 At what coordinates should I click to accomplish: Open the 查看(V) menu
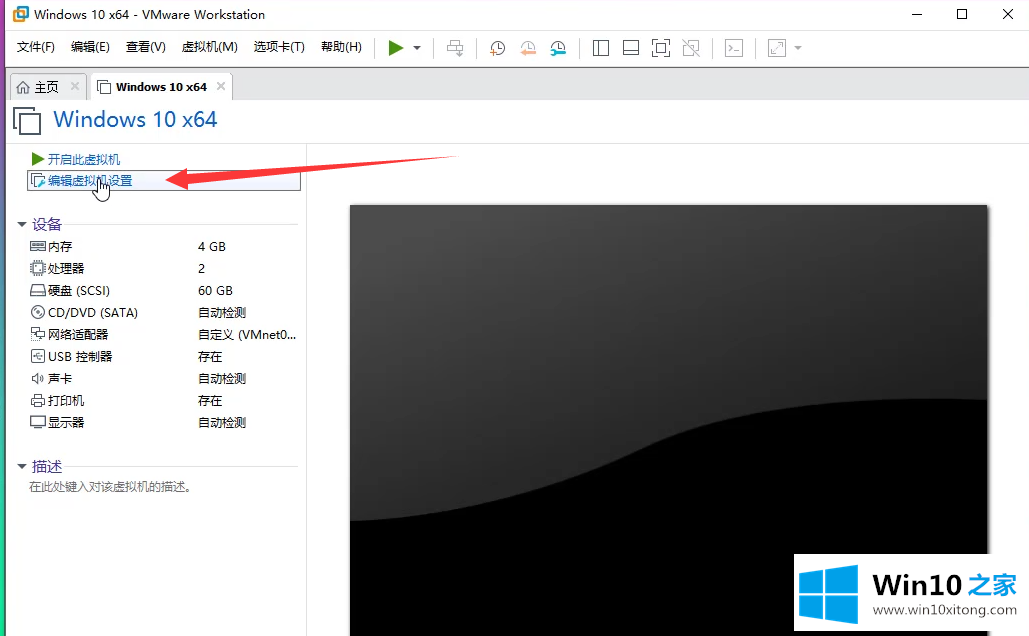[x=146, y=47]
